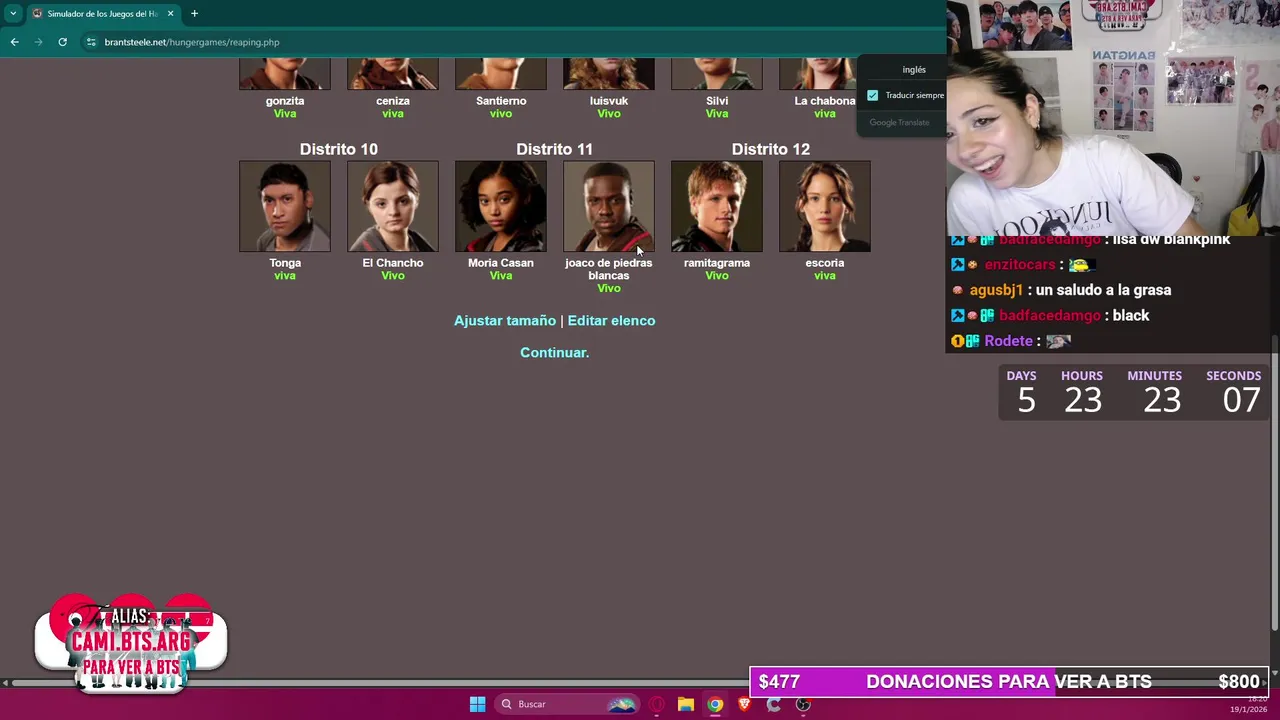Open the site info icon in address bar
1280x720 pixels.
point(91,42)
